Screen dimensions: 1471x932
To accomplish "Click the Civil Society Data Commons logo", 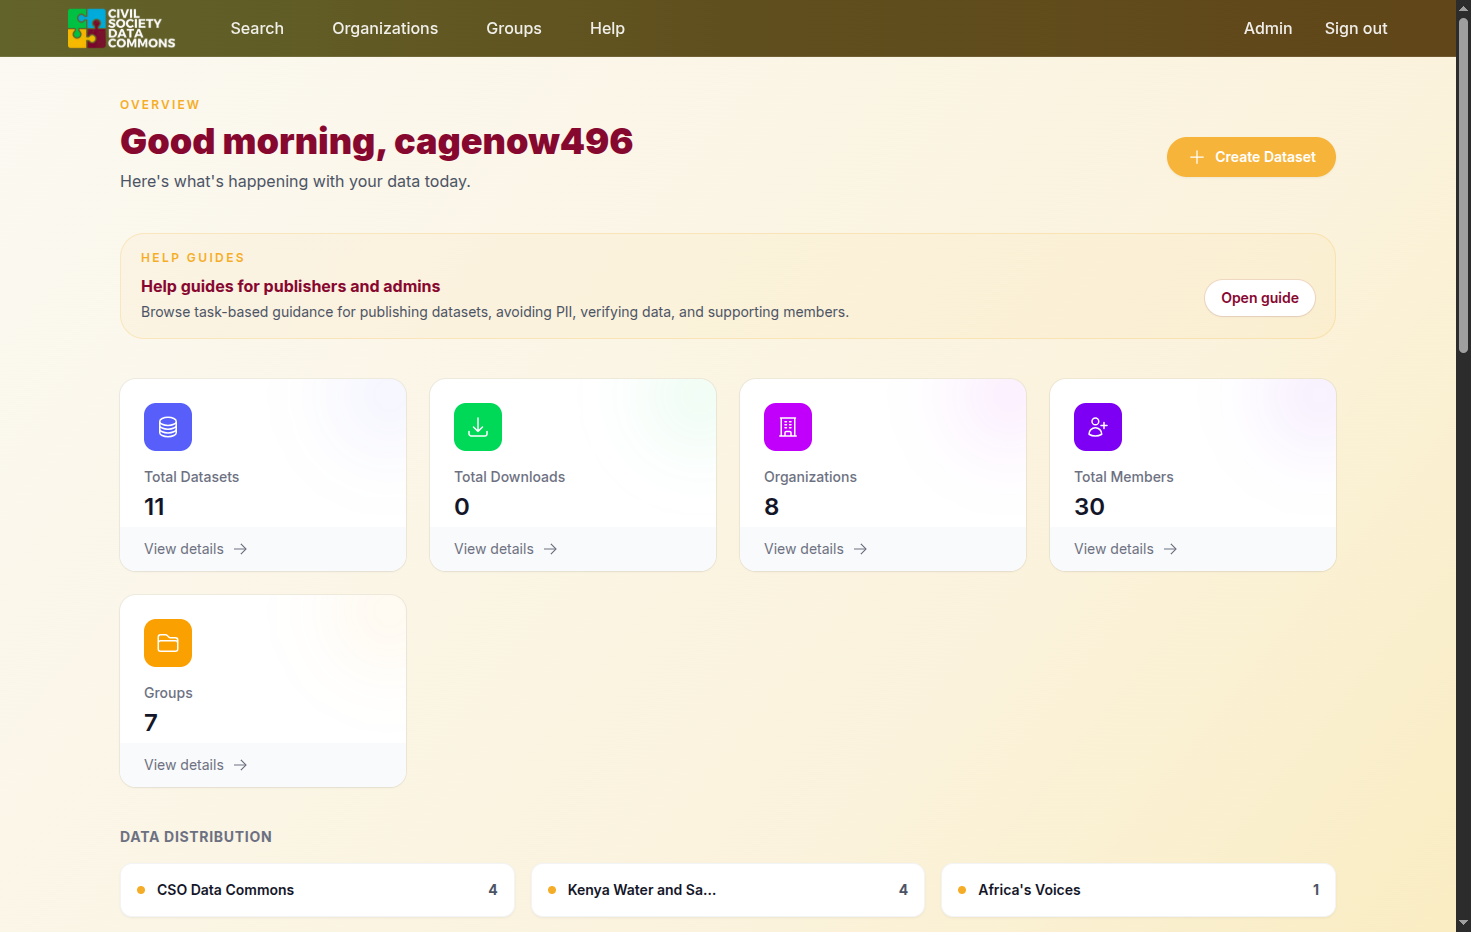I will (x=122, y=28).
